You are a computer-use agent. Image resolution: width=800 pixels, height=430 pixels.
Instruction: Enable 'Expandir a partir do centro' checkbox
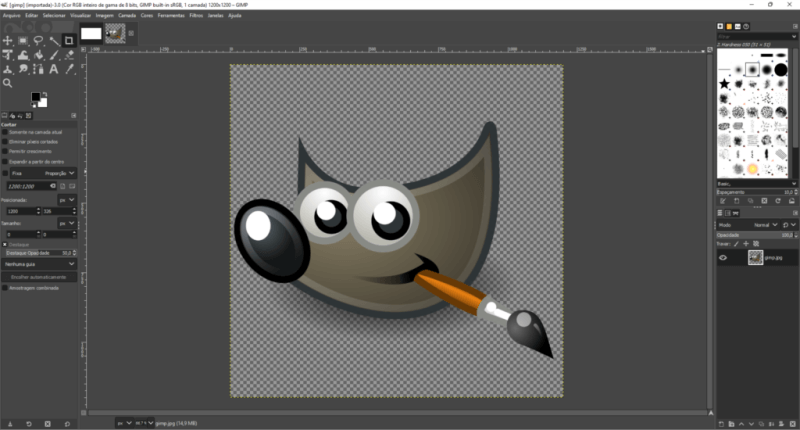tap(5, 162)
